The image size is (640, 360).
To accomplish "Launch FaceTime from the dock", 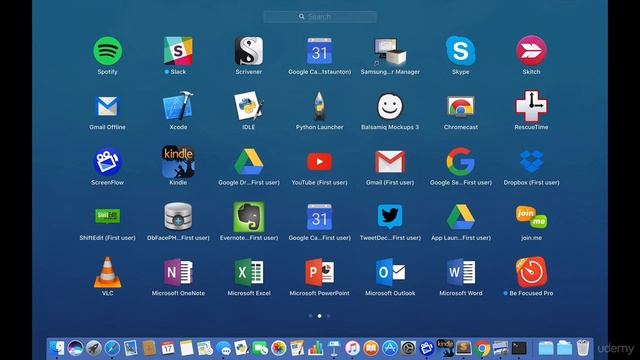I will [260, 348].
